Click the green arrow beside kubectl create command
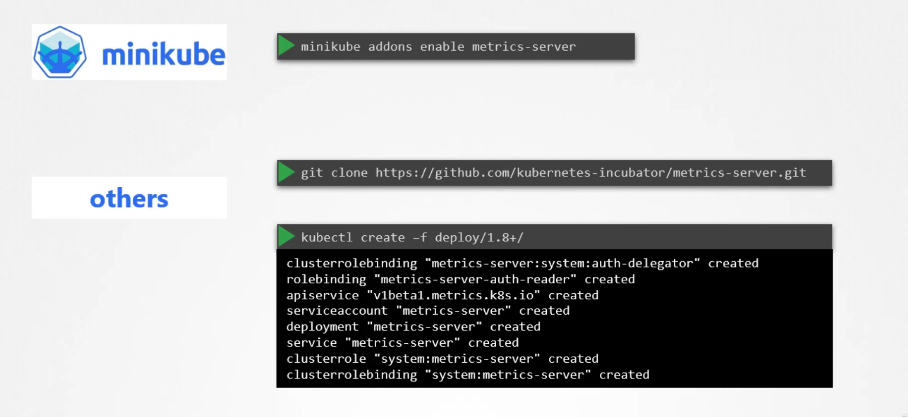Screen dimensions: 908x417 [286, 236]
